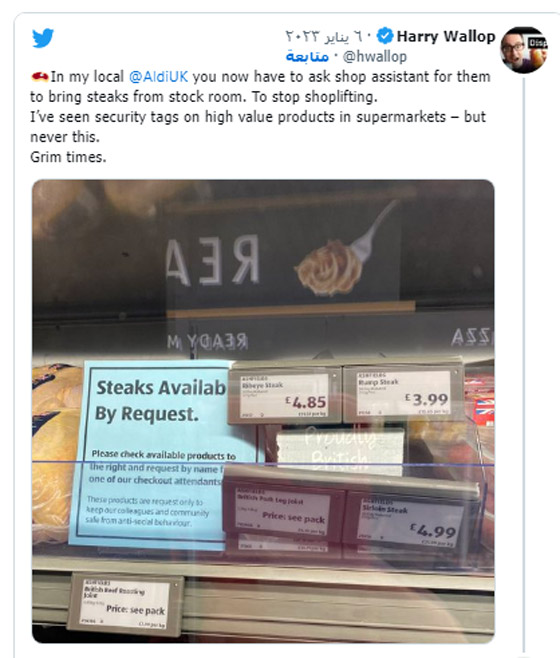
Task: Open Harry Wallop's profile avatar
Action: 524,50
